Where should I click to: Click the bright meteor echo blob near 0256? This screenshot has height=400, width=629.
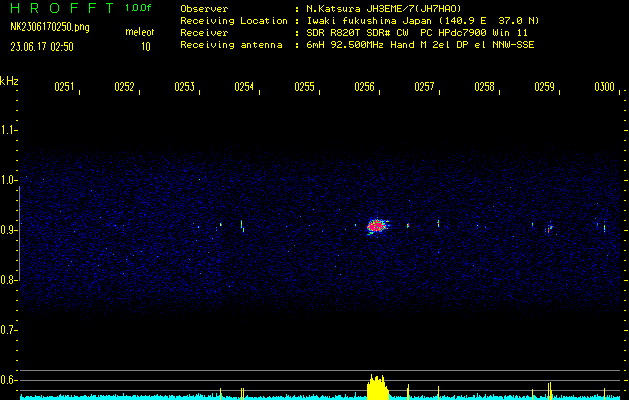coord(377,227)
